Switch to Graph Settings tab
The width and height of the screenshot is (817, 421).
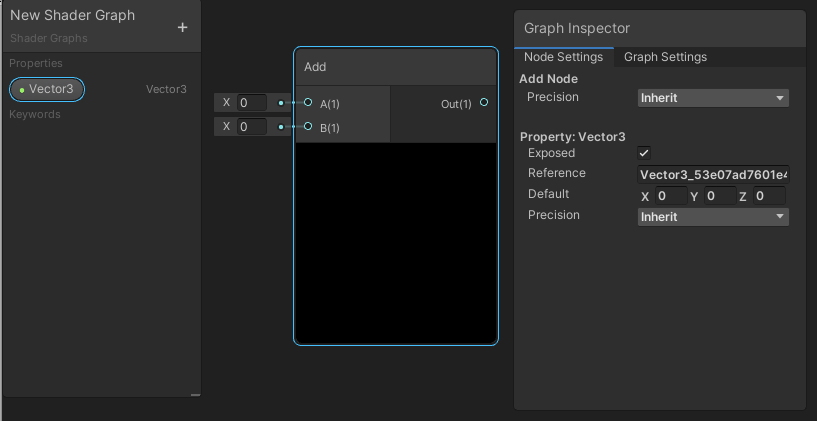(665, 57)
